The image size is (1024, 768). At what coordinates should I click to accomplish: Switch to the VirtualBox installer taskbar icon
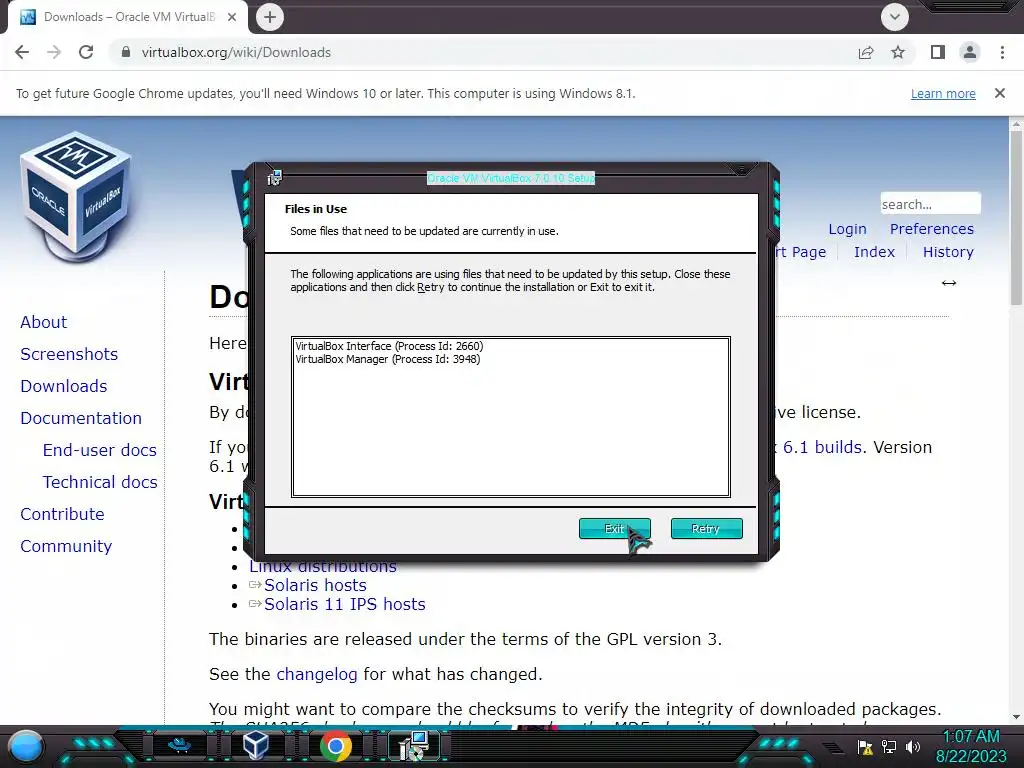[415, 746]
